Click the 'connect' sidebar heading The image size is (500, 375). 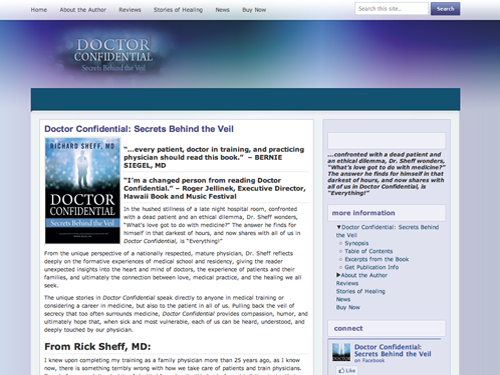click(x=348, y=328)
